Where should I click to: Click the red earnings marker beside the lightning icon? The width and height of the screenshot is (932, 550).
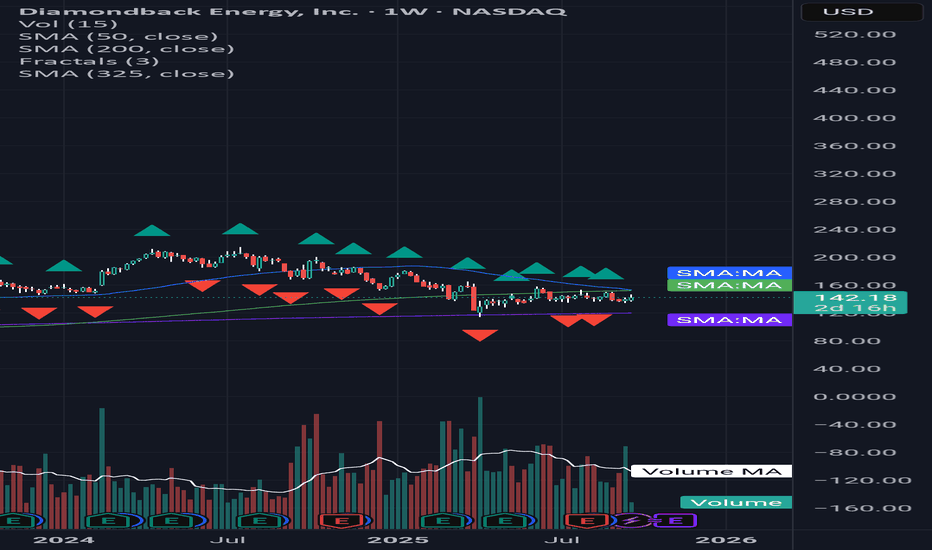click(589, 520)
